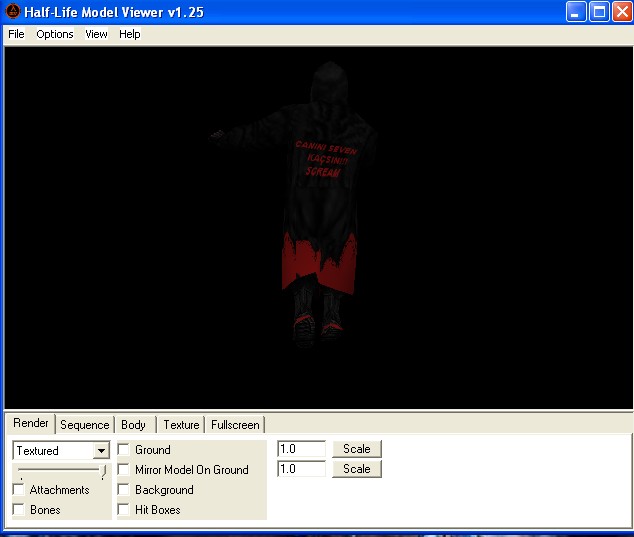Switch to the Body tab
The image size is (634, 537).
[x=133, y=425]
